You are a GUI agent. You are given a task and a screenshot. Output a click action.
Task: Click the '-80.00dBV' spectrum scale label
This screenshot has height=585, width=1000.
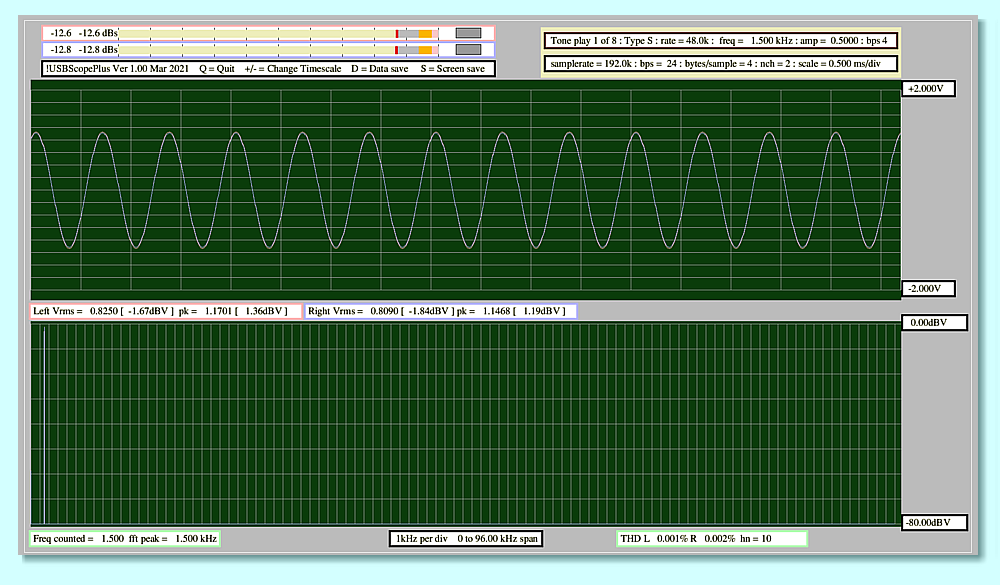click(x=934, y=522)
